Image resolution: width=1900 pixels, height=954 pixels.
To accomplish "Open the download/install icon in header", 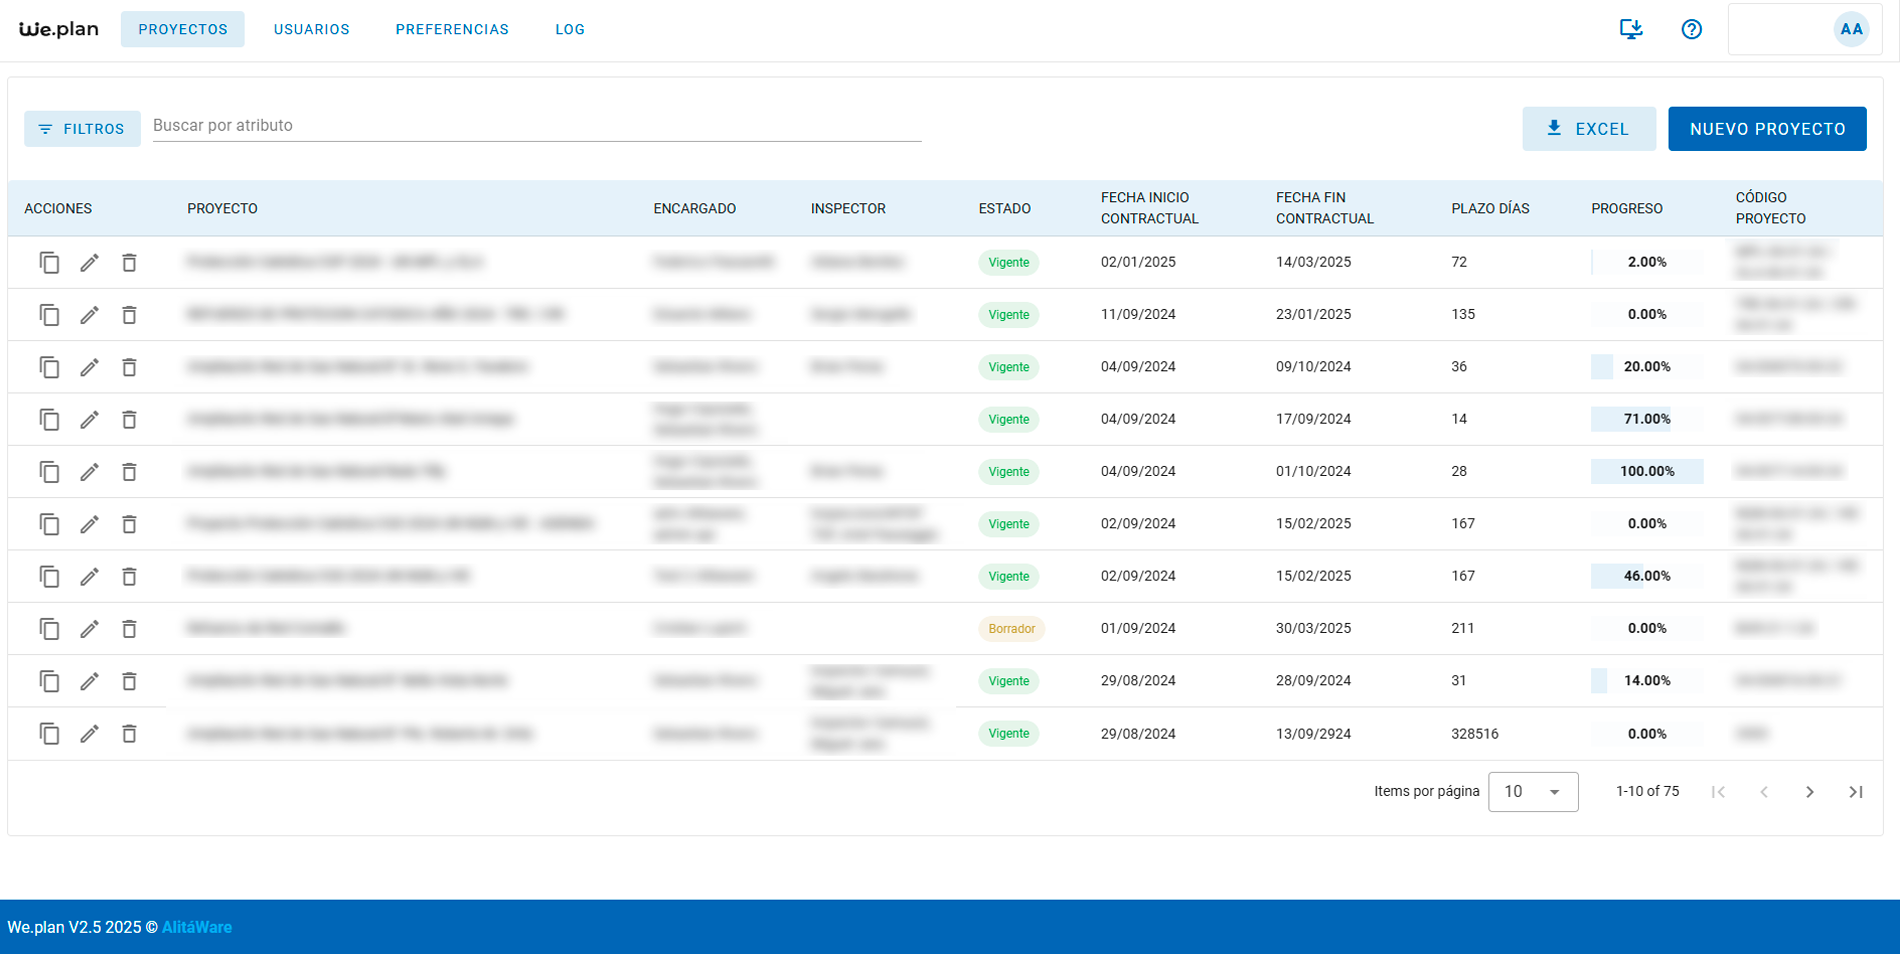I will tap(1631, 29).
